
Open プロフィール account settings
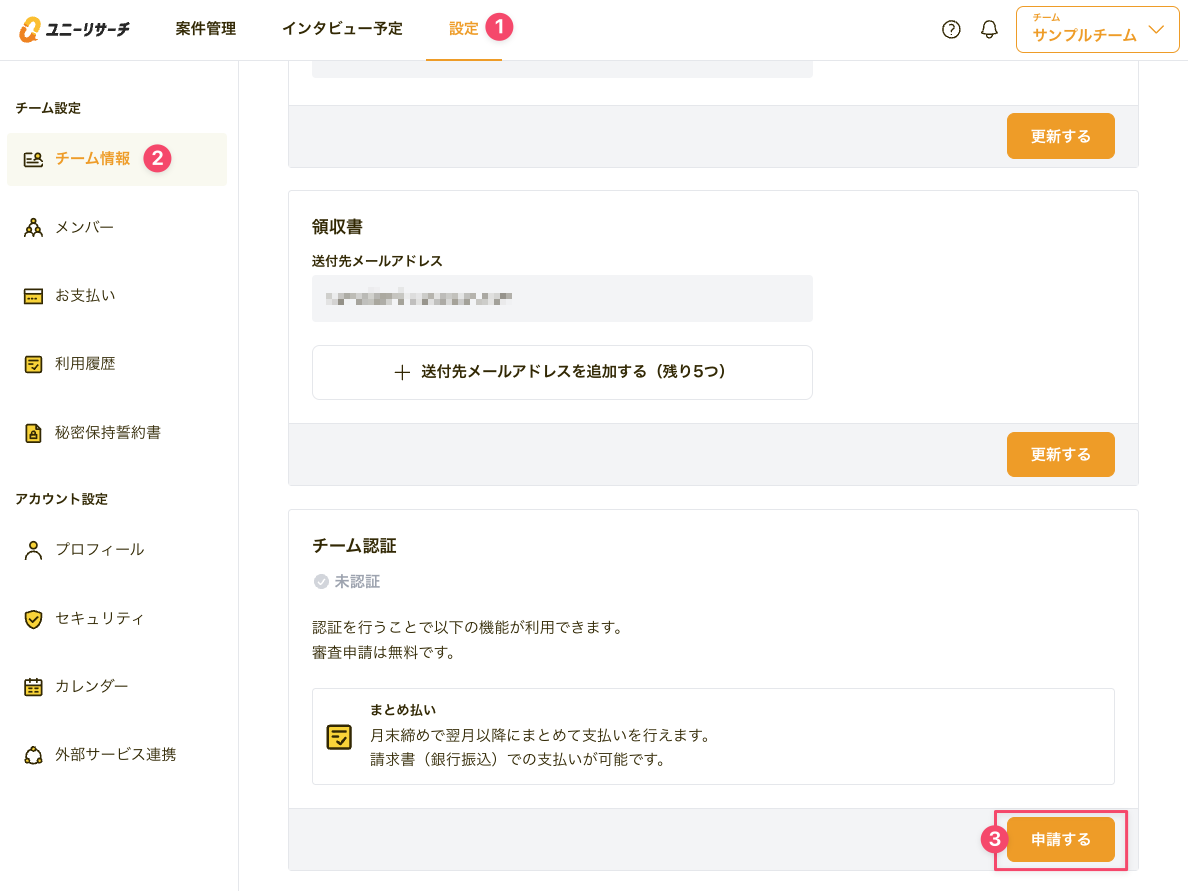point(99,550)
